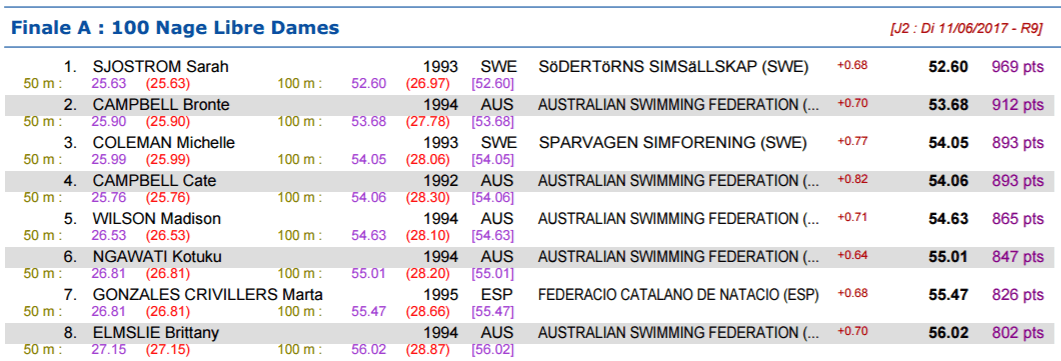Select ELMSLIE Brittany name
The width and height of the screenshot is (1061, 361).
(x=156, y=333)
